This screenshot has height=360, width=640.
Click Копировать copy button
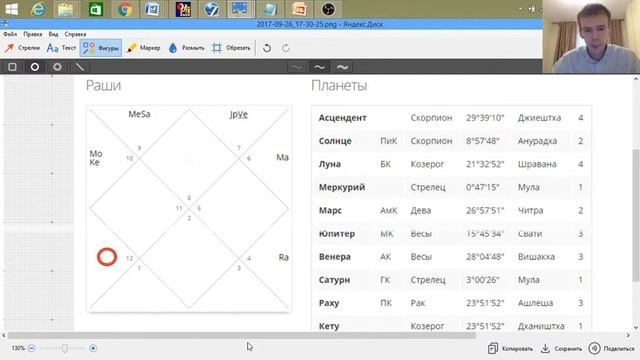[x=510, y=349]
